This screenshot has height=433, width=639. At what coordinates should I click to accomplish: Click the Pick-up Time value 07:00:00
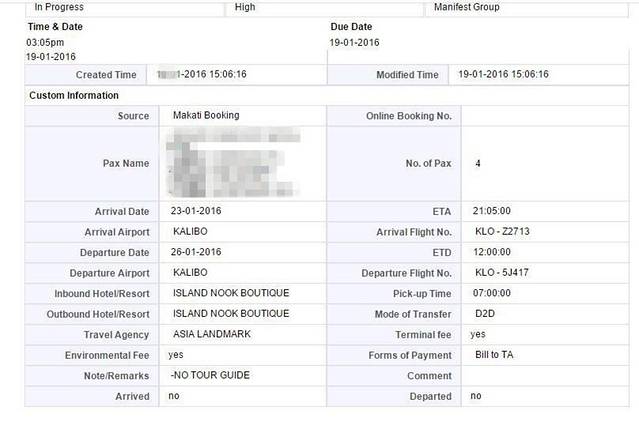pyautogui.click(x=493, y=293)
